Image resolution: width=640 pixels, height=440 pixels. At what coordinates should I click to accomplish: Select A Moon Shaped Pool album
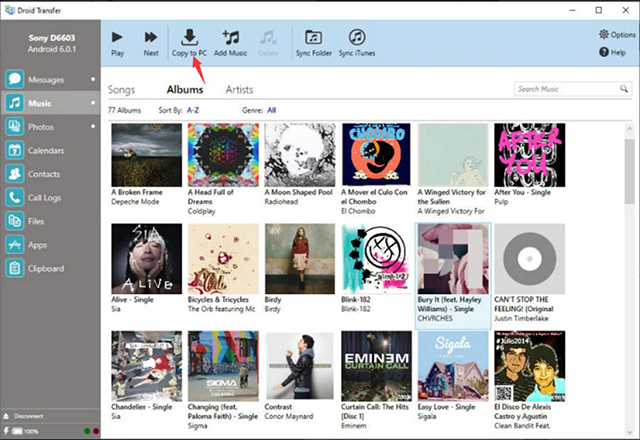[x=300, y=155]
